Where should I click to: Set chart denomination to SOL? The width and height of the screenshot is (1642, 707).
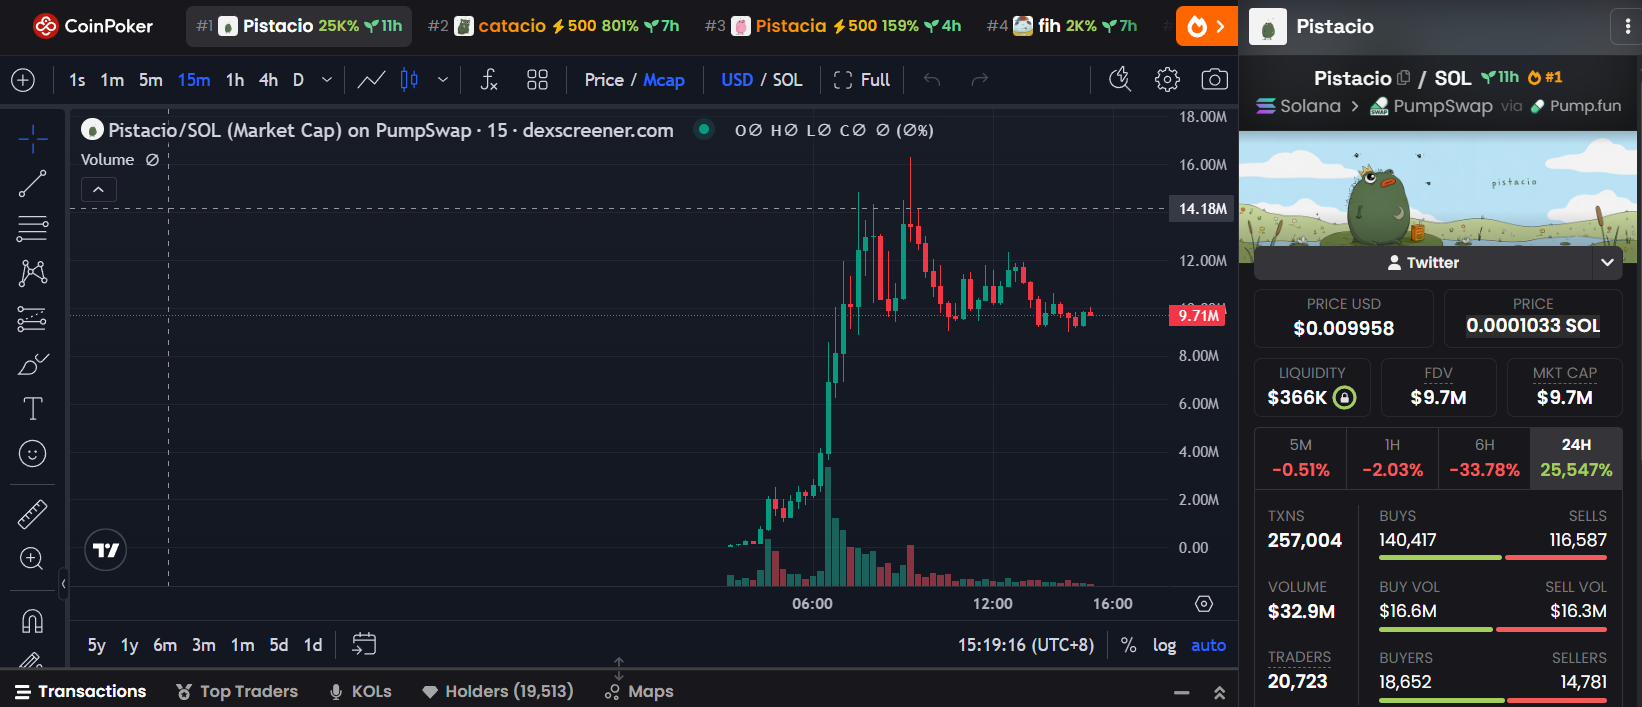(787, 80)
